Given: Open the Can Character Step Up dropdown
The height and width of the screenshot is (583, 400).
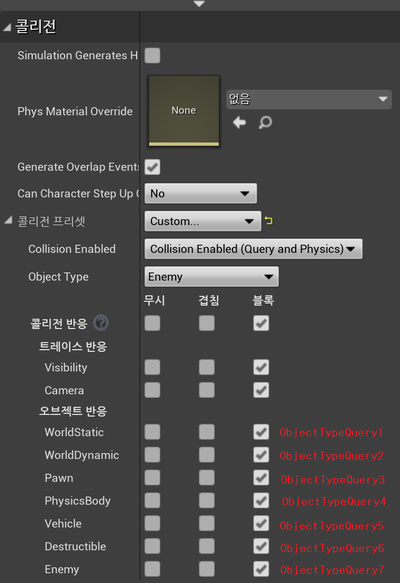Looking at the screenshot, I should click(201, 193).
